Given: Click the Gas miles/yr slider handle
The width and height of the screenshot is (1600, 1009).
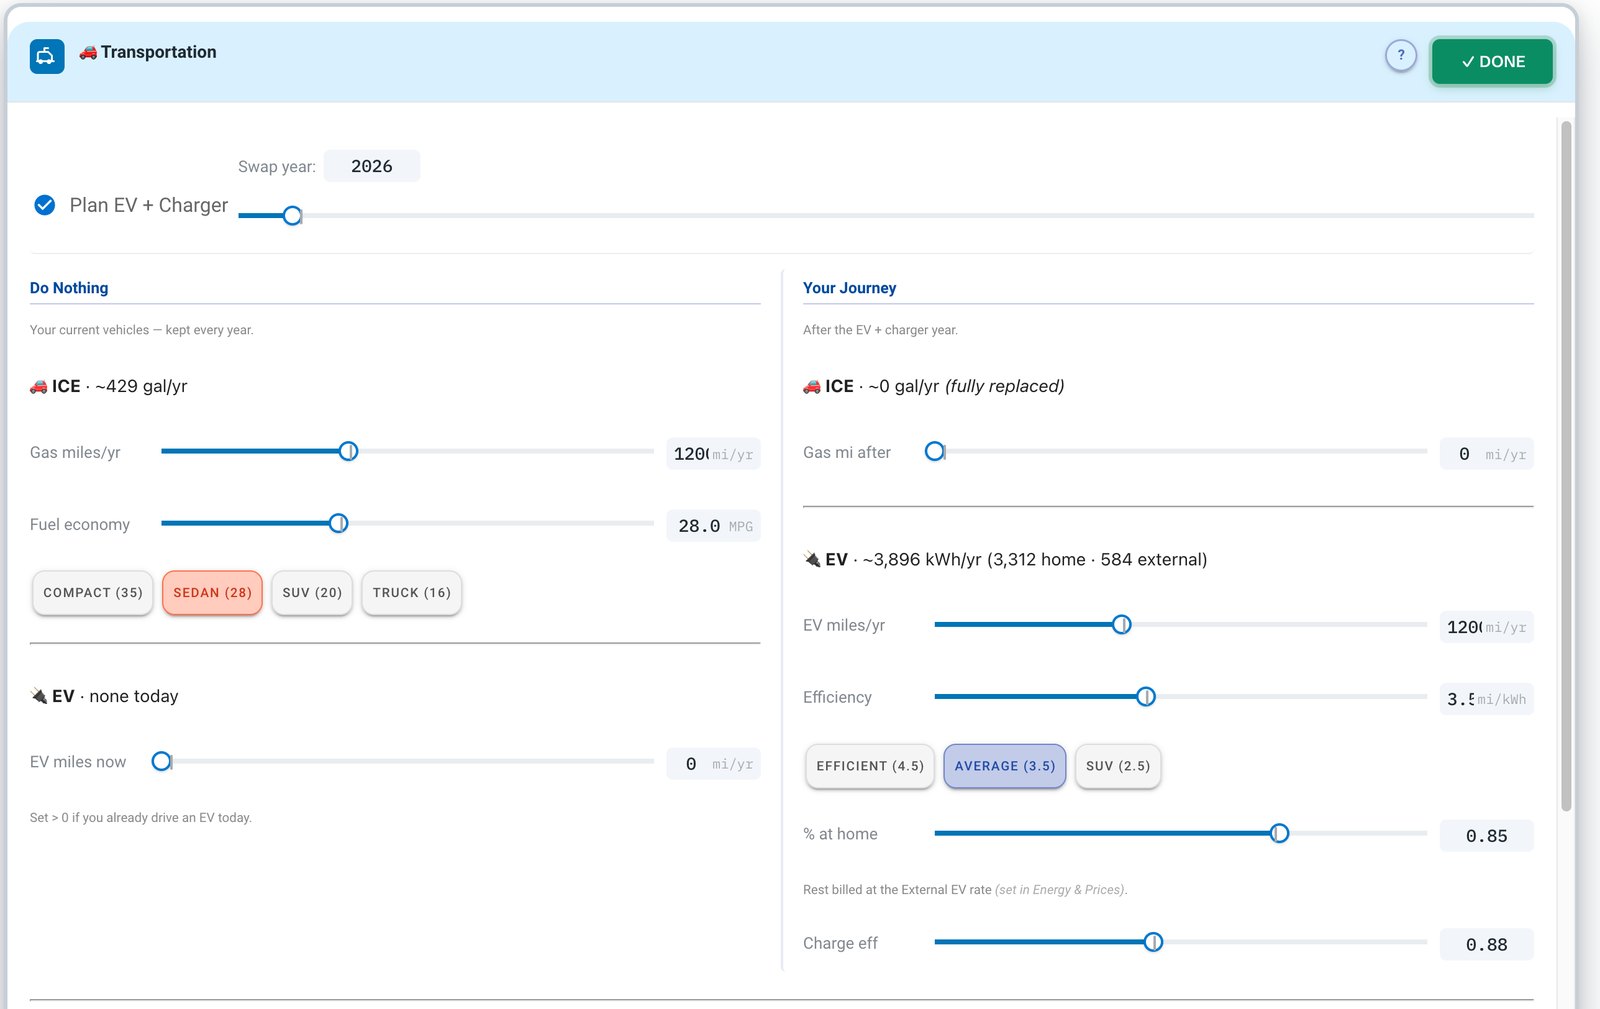Looking at the screenshot, I should tap(348, 451).
